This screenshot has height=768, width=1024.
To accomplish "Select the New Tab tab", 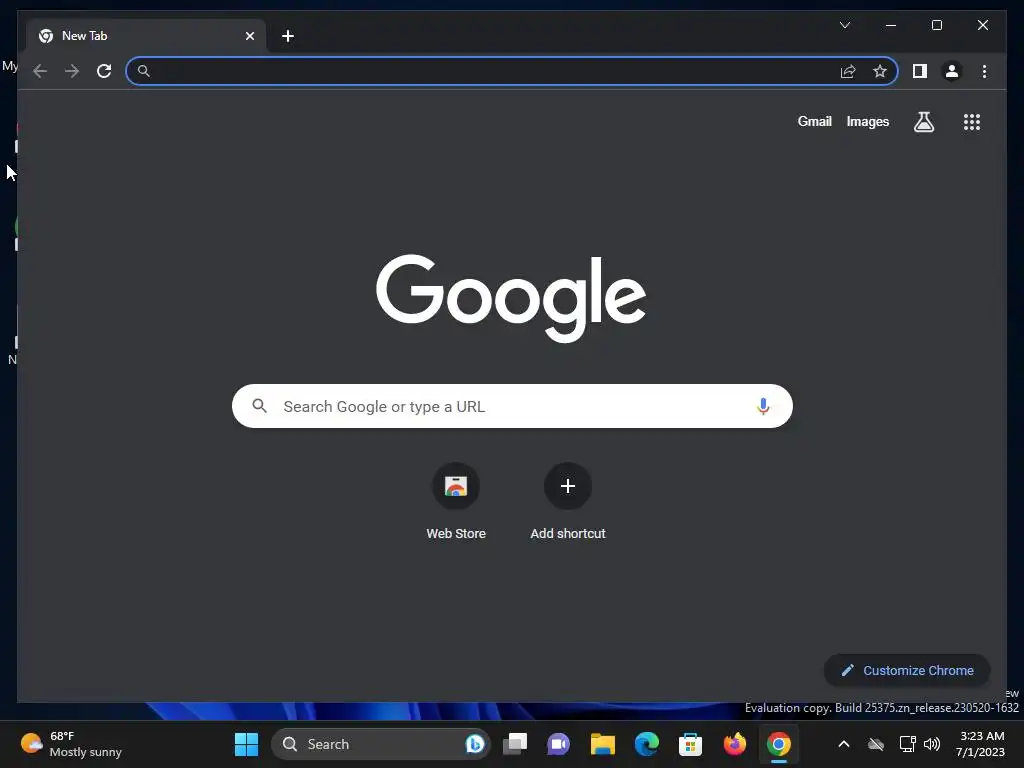I will point(146,36).
